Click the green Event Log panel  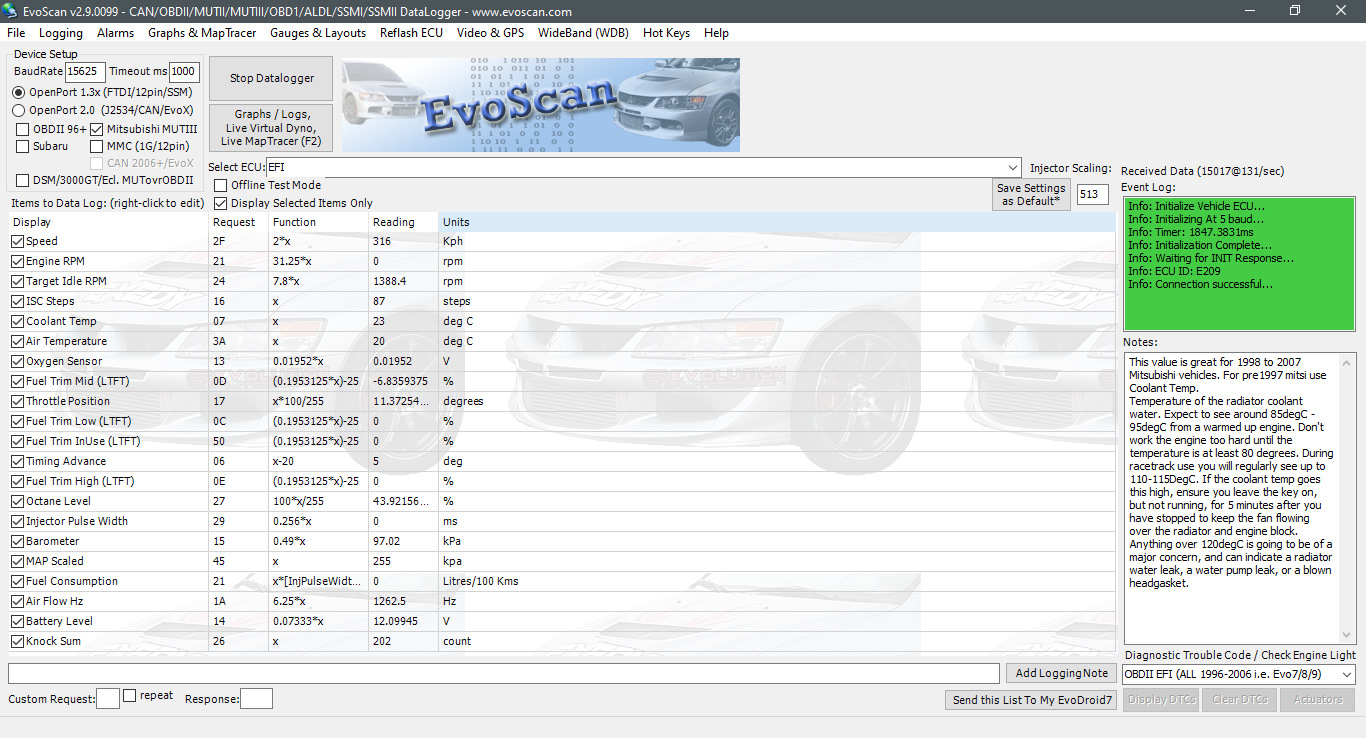pyautogui.click(x=1240, y=263)
